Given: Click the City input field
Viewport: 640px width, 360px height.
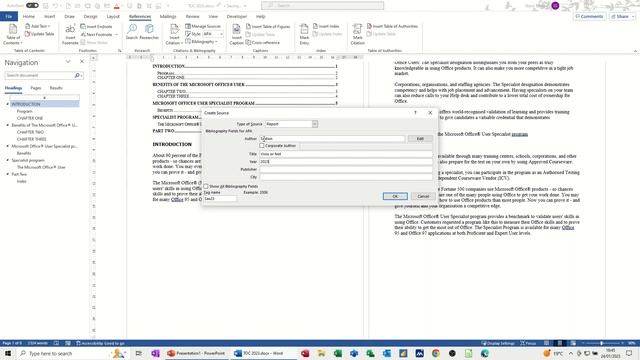Looking at the screenshot, I should 346,177.
